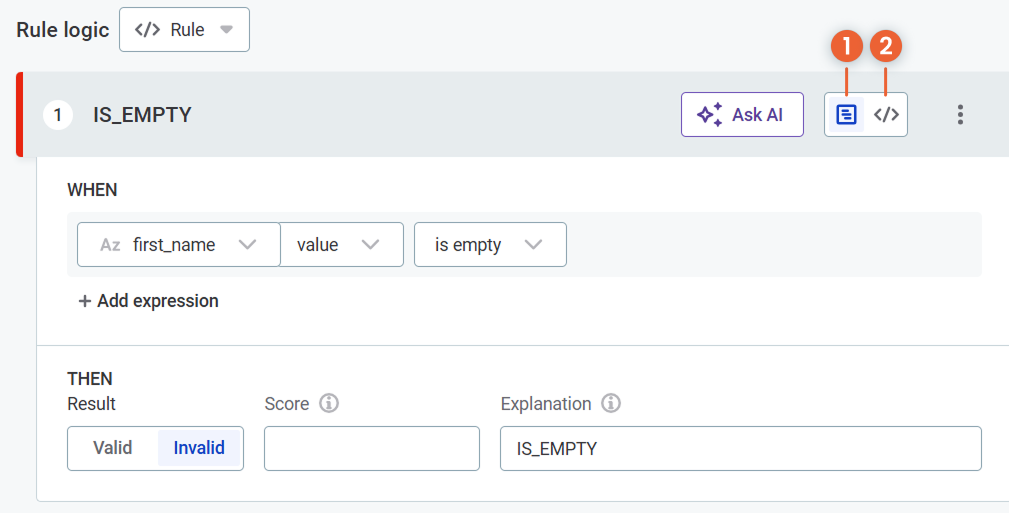
Task: Click the Explanation field containing IS_EMPTY
Action: coord(740,448)
